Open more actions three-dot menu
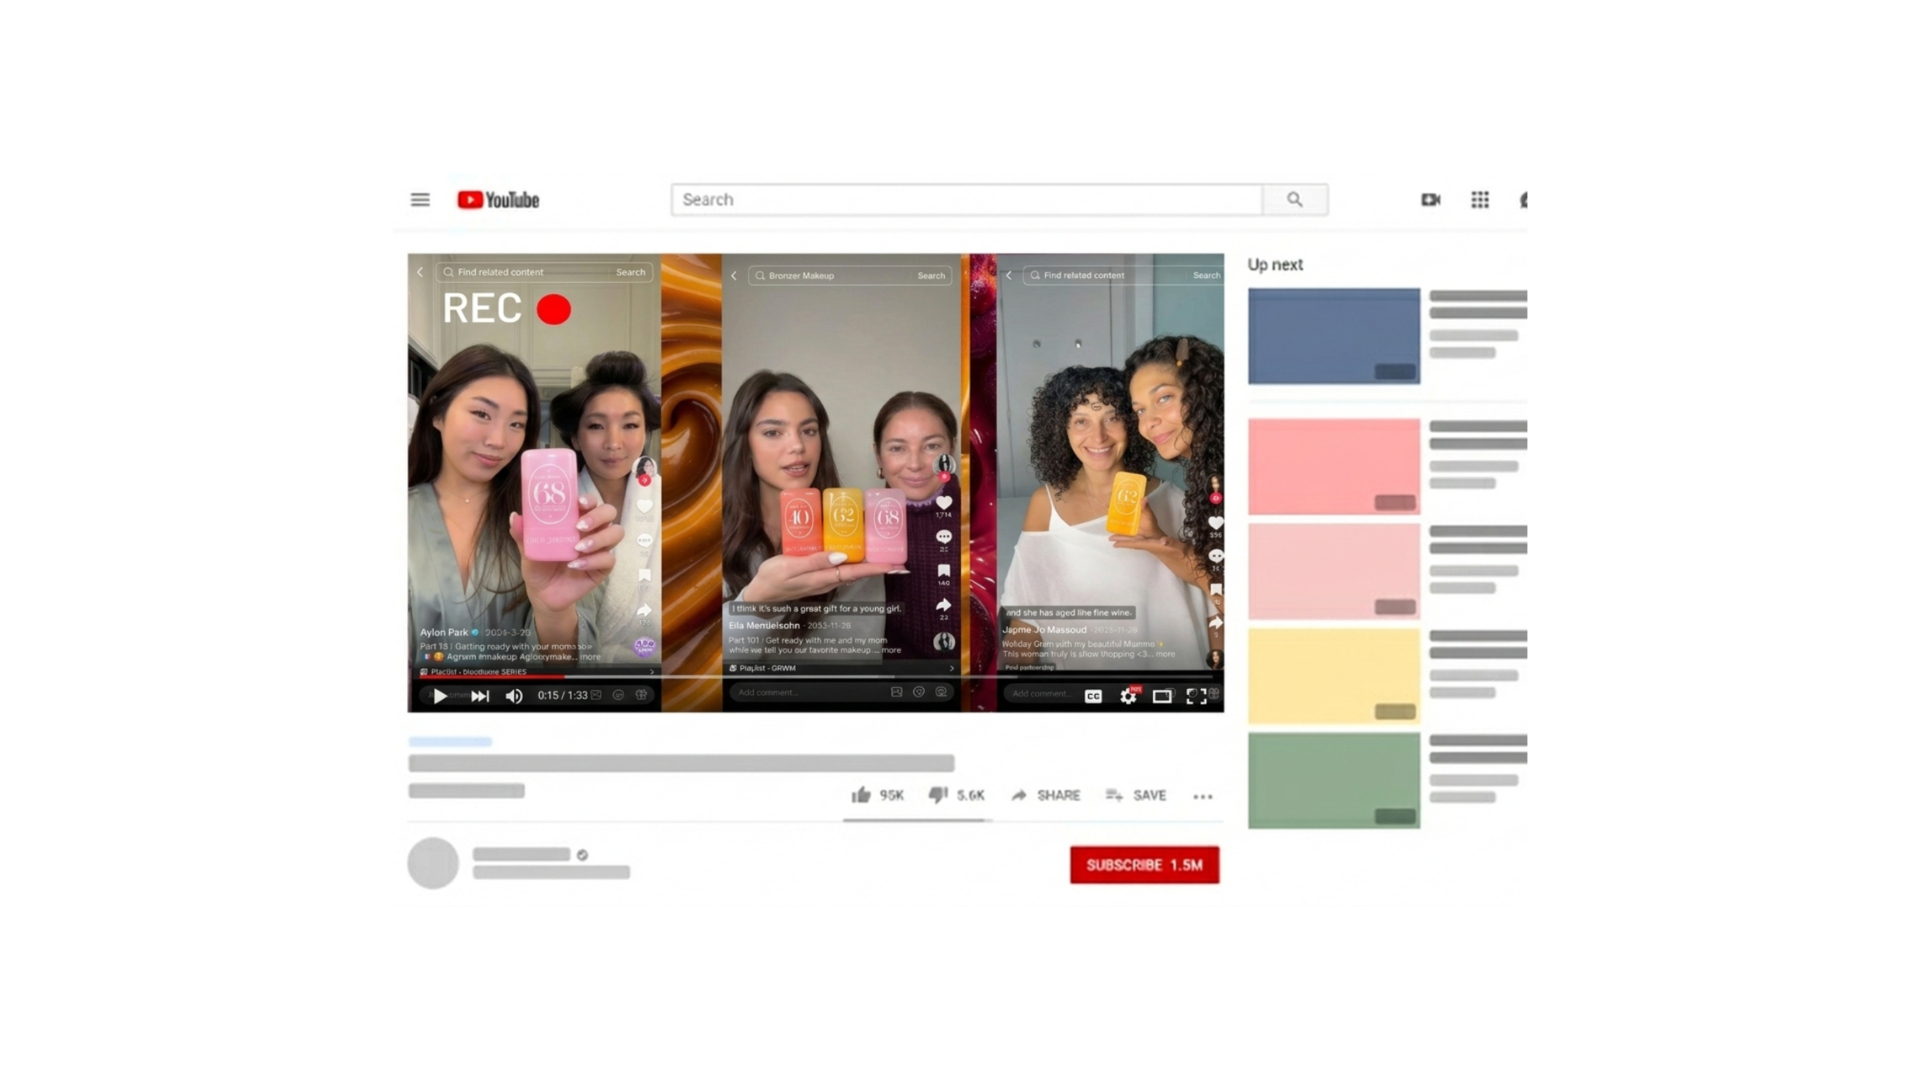1920x1080 pixels. (x=1202, y=796)
